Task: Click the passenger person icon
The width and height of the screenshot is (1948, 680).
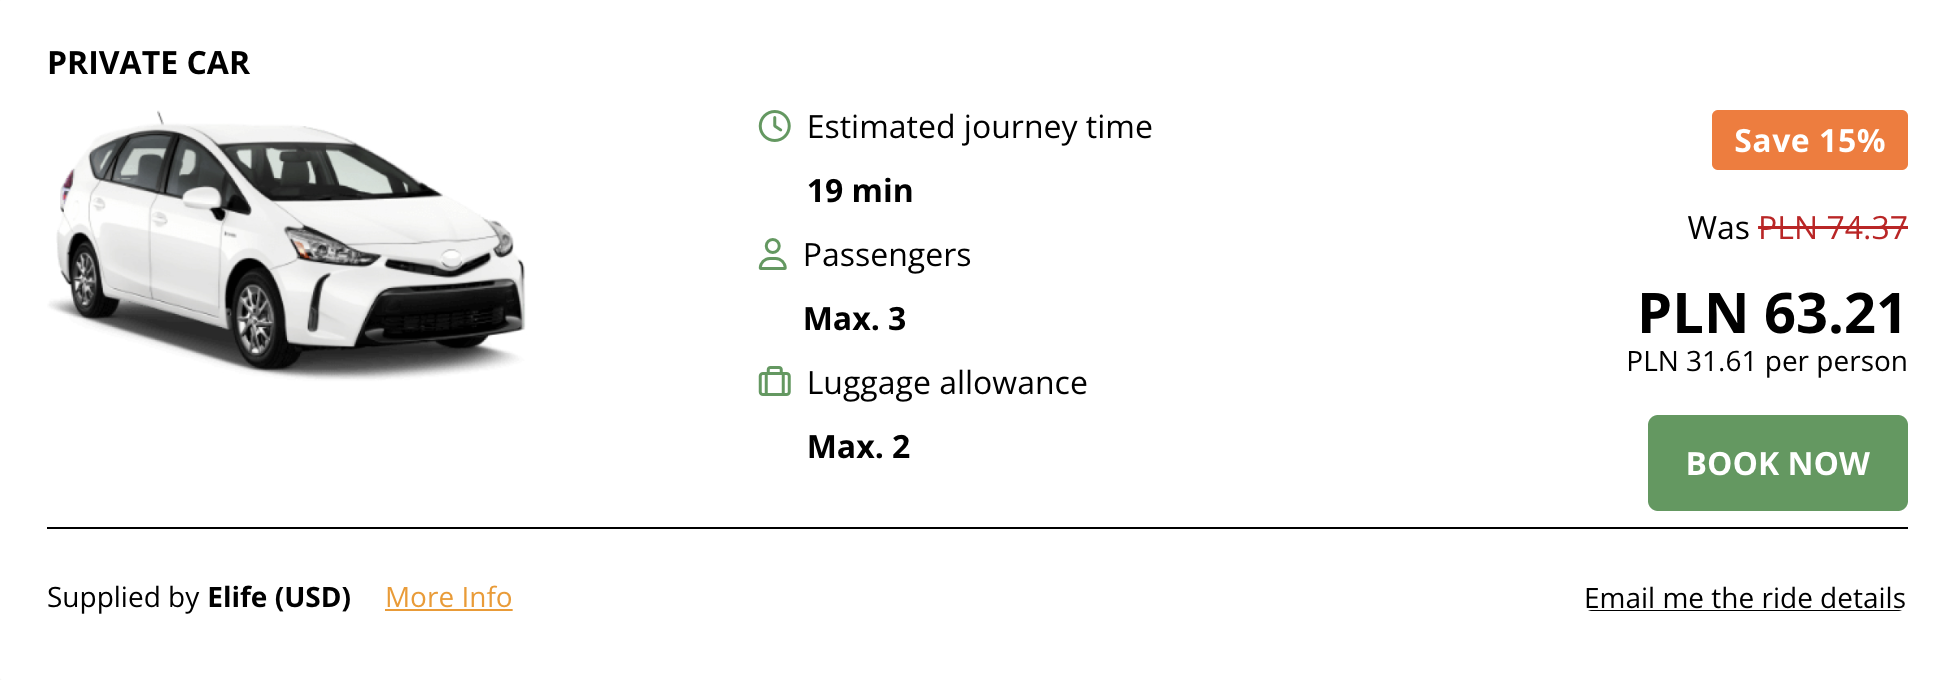Action: pos(772,255)
